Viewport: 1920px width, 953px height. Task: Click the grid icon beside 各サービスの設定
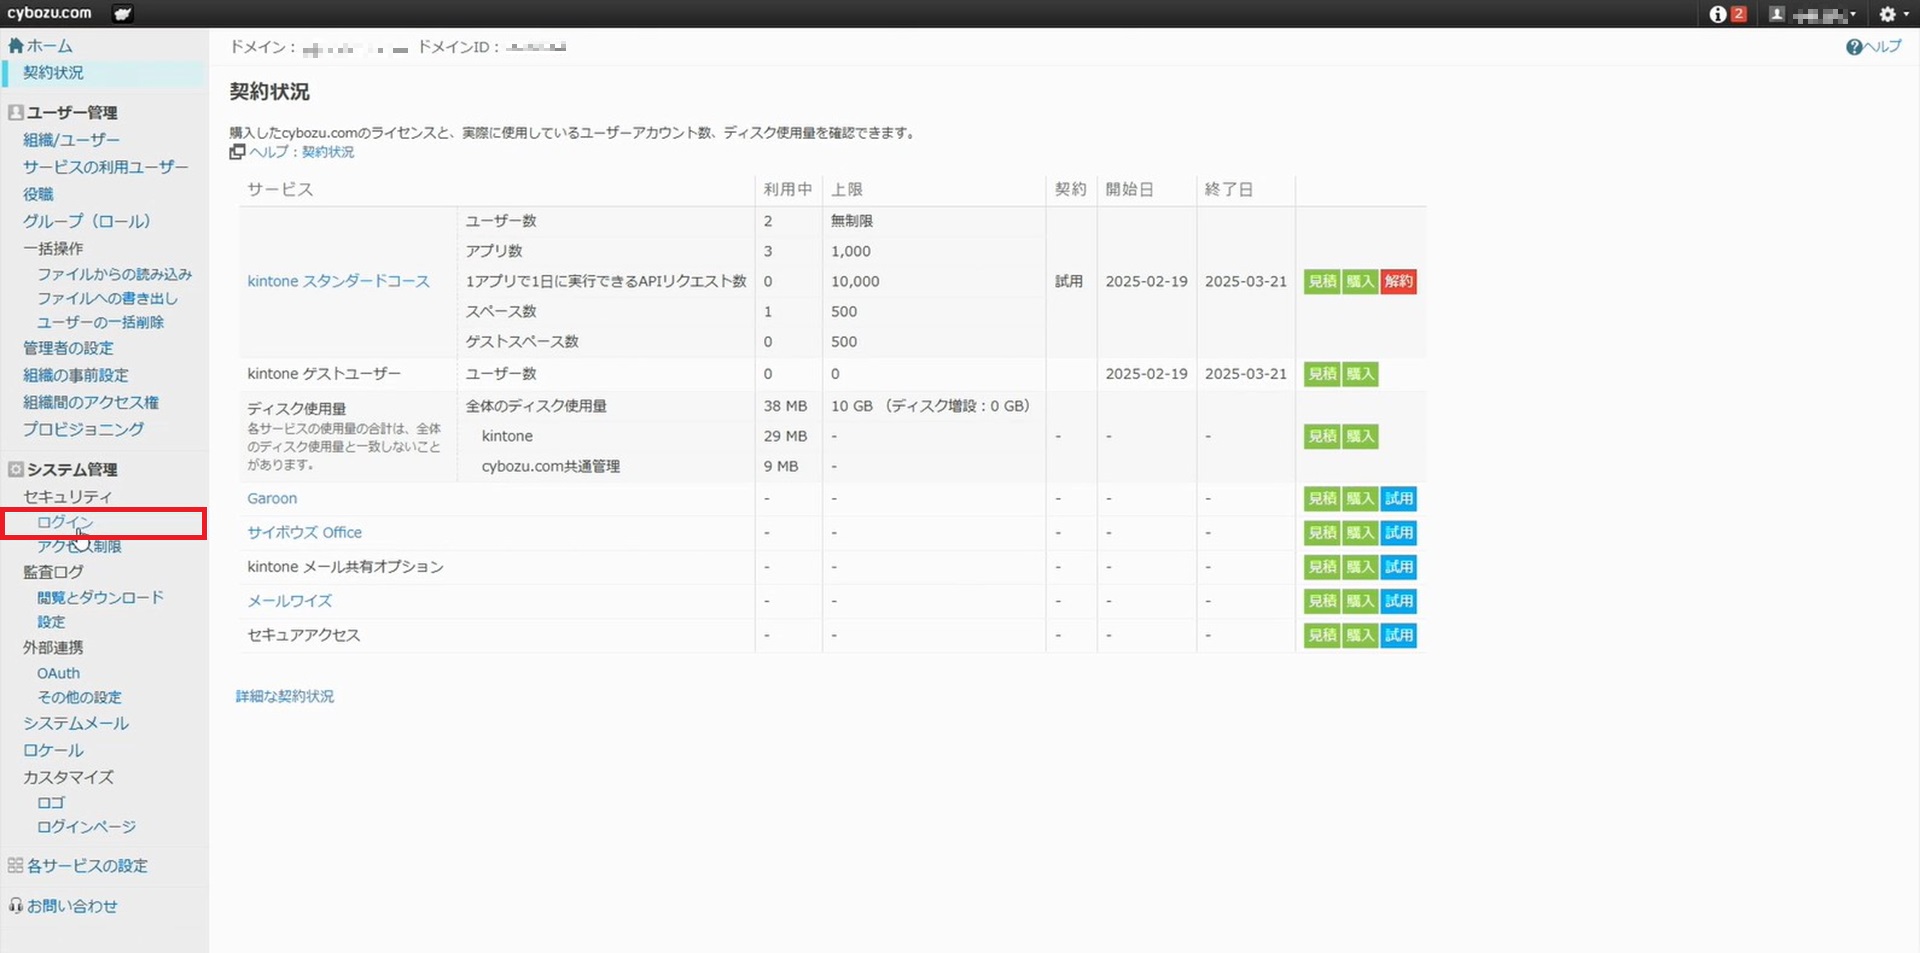[x=15, y=865]
